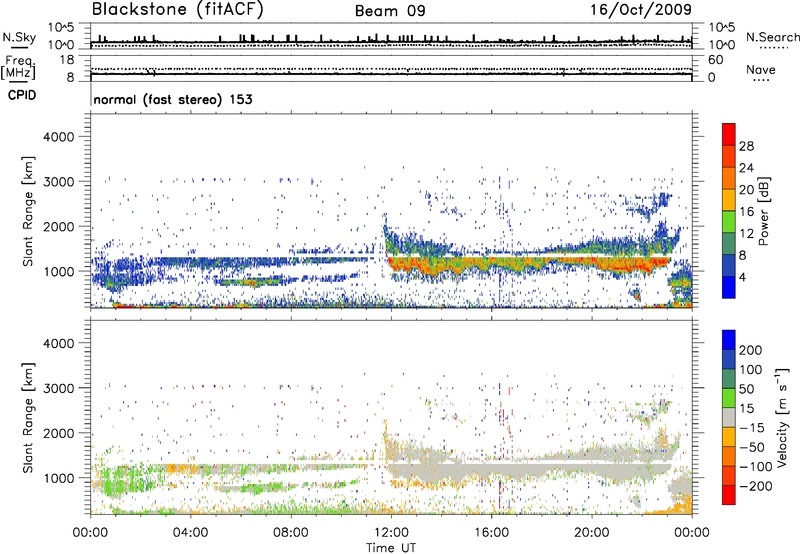Viewport: 800px width, 554px height.
Task: Click the "1000" tick of the power panel
Action: click(x=59, y=271)
